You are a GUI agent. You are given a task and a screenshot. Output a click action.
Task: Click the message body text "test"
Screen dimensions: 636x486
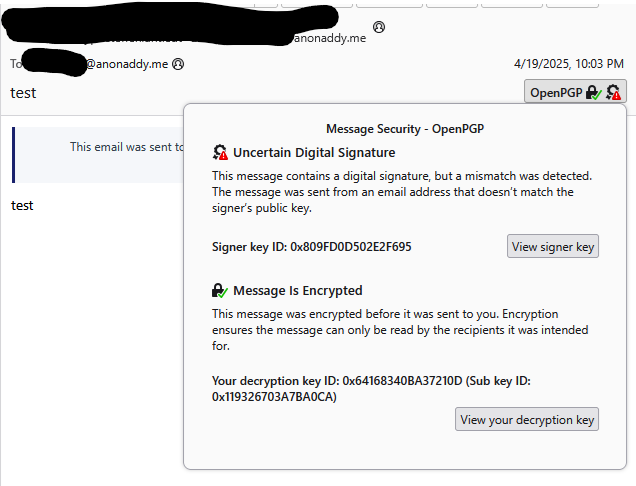tap(22, 205)
